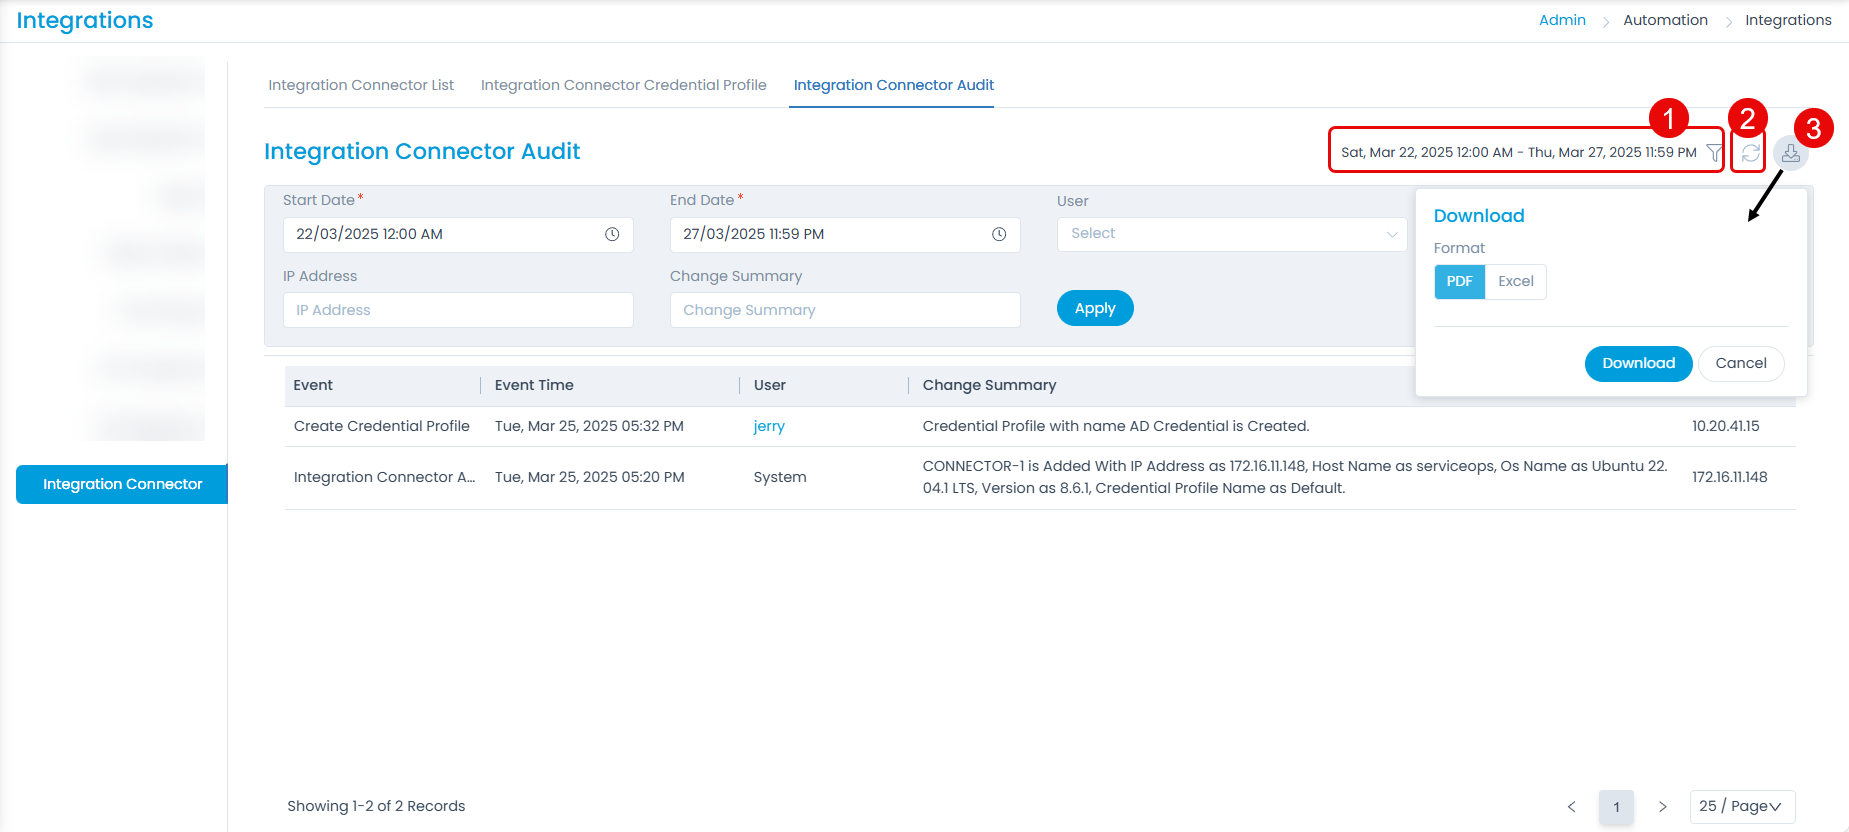The width and height of the screenshot is (1849, 832).
Task: Select PDF download format
Action: (1459, 282)
